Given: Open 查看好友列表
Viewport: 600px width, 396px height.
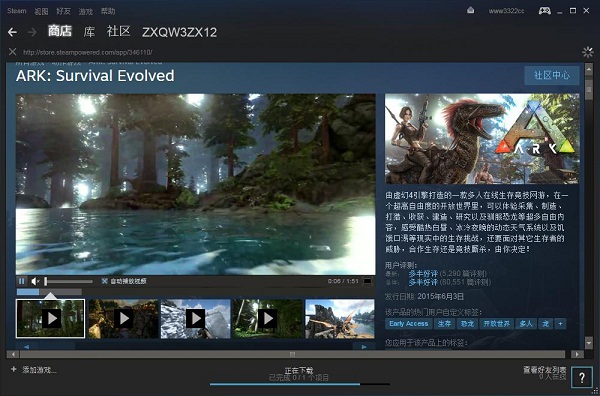Looking at the screenshot, I should (545, 370).
